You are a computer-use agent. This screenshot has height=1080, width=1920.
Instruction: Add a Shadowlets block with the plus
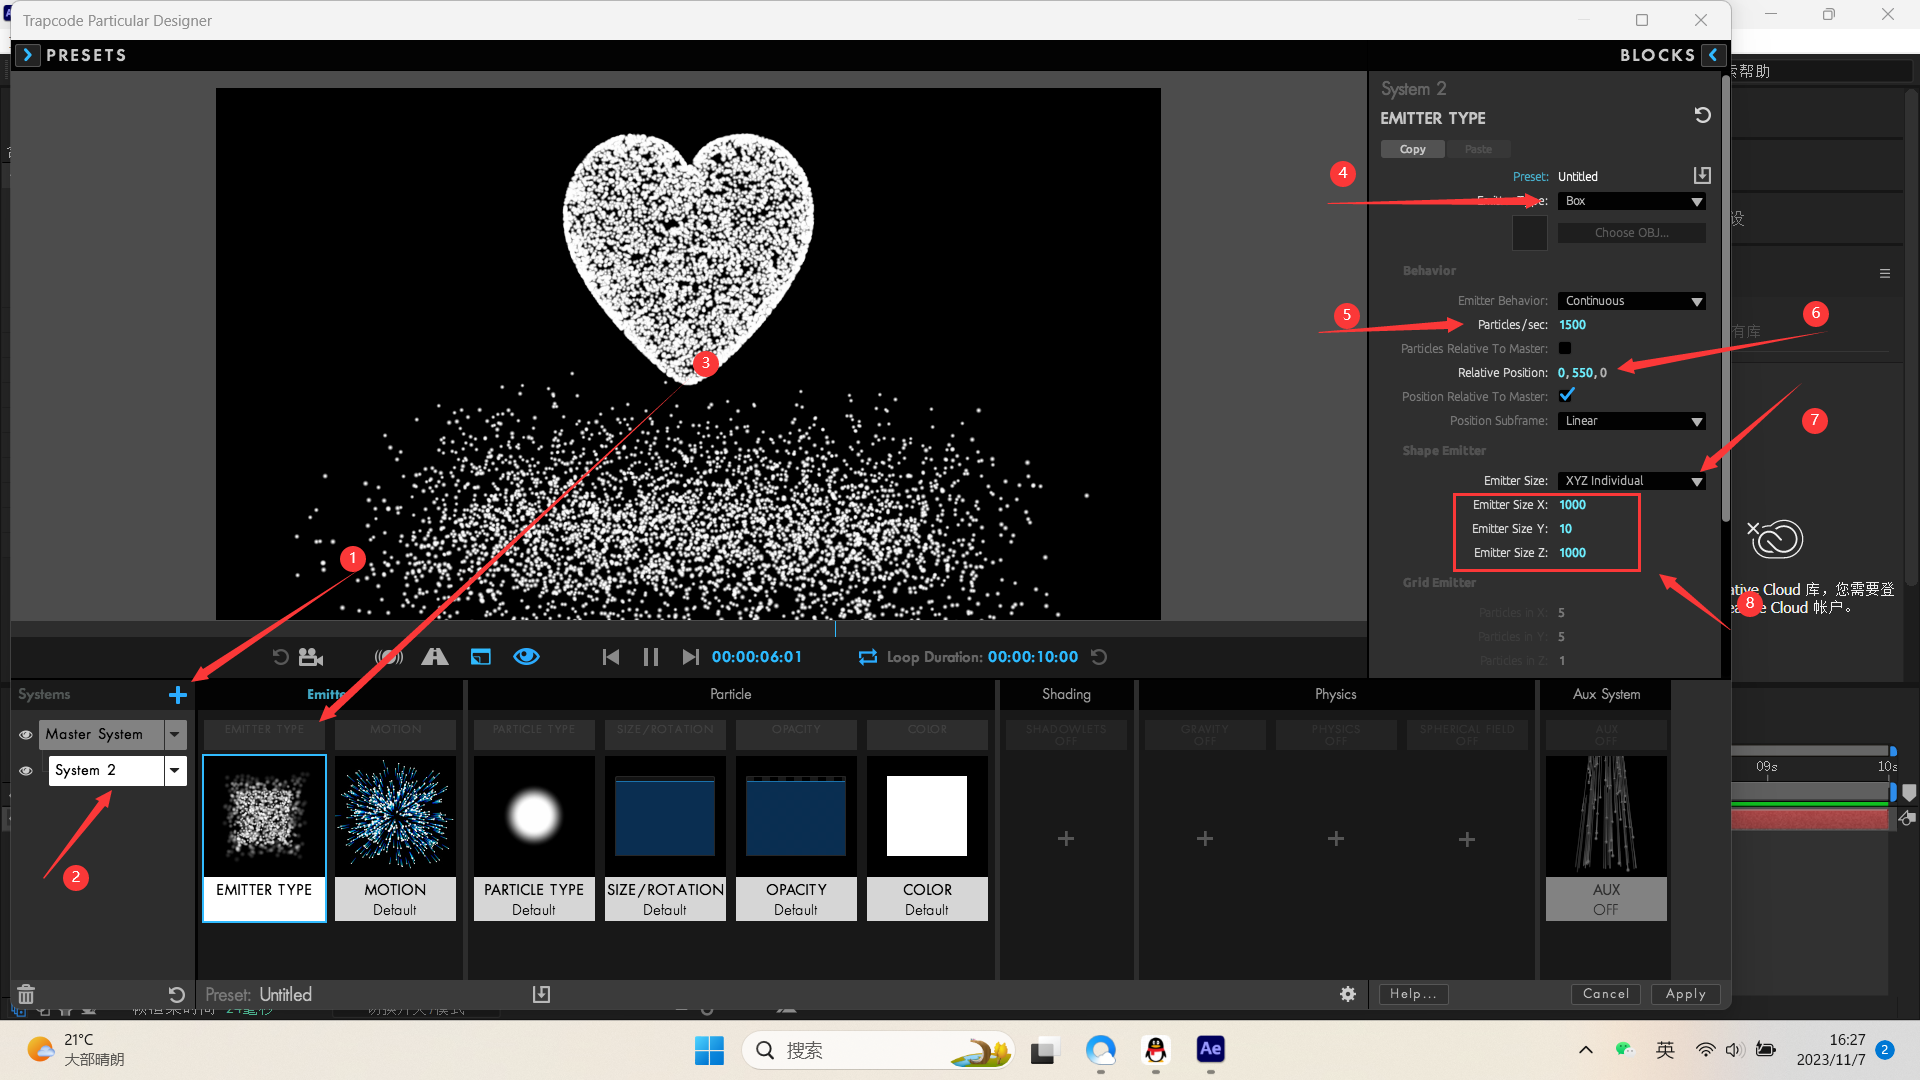[x=1066, y=838]
